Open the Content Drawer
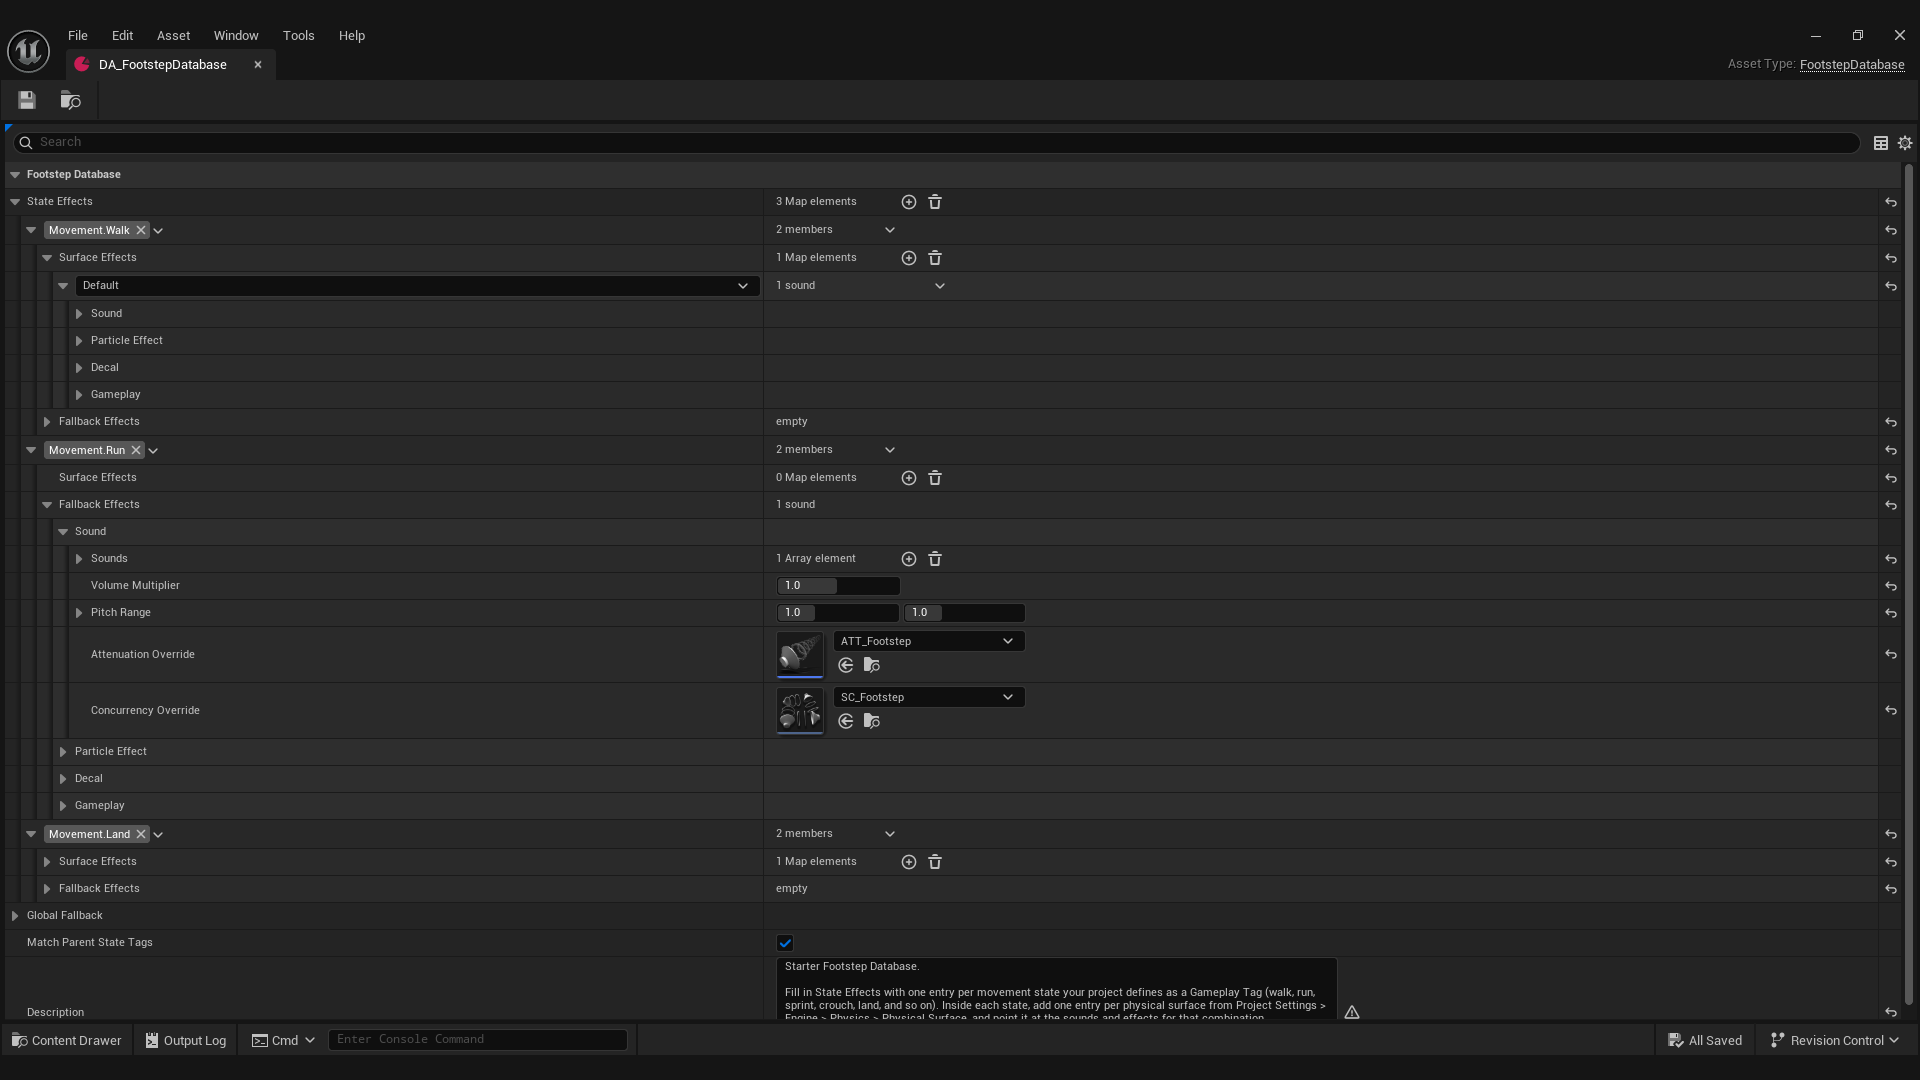1920x1080 pixels. pyautogui.click(x=66, y=1040)
